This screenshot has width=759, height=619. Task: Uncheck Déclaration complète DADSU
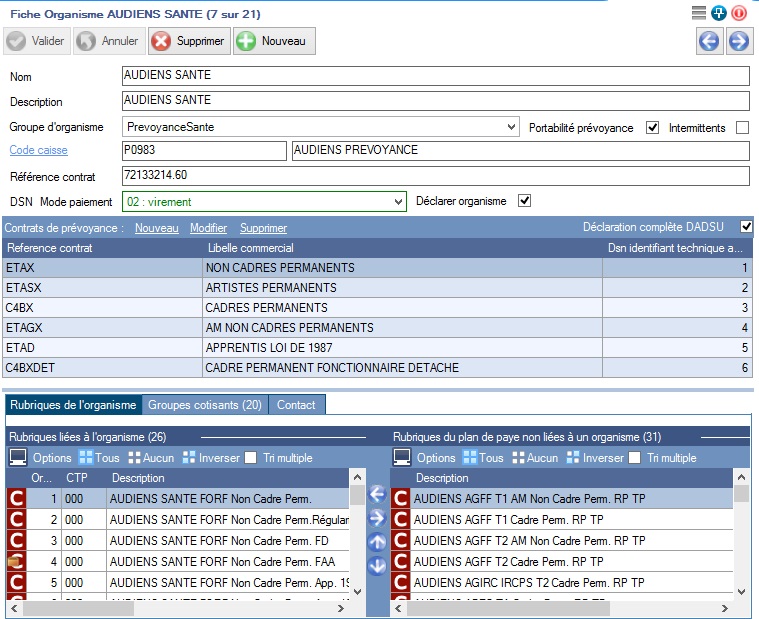pos(745,227)
